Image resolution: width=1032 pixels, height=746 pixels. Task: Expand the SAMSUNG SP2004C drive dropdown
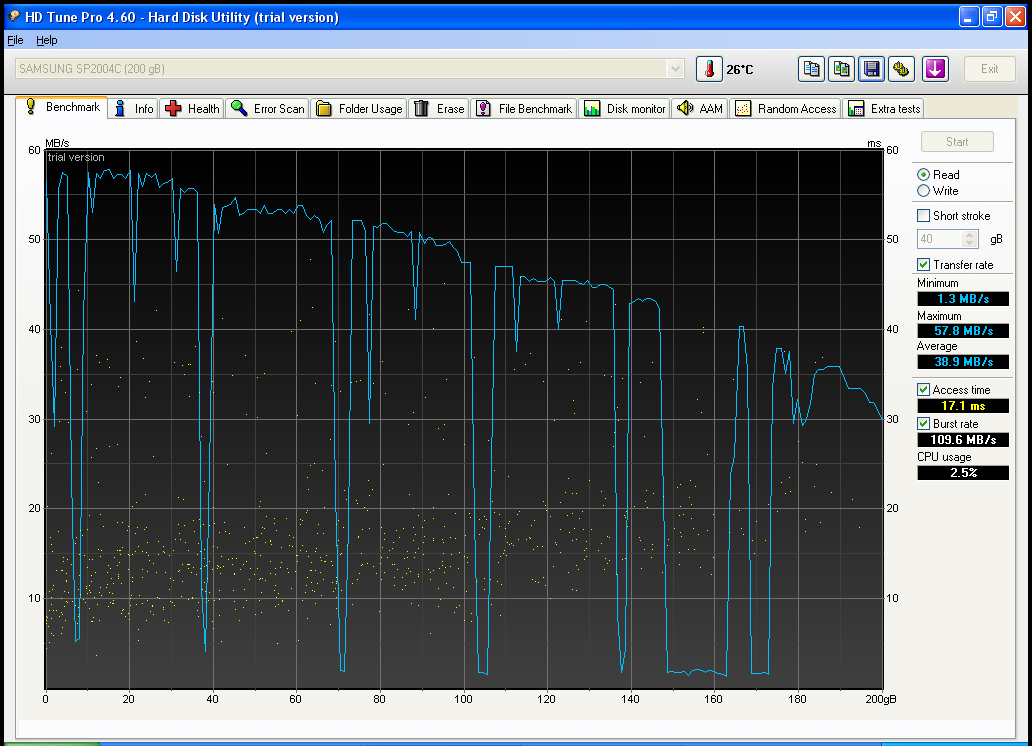click(x=676, y=69)
